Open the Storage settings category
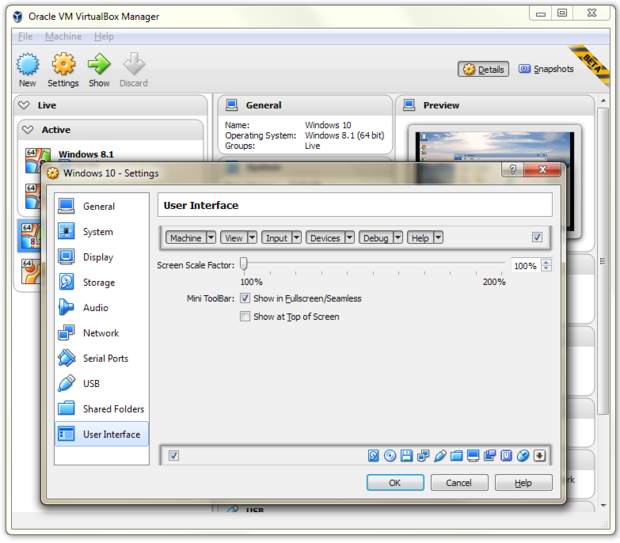620x543 pixels. [x=98, y=282]
